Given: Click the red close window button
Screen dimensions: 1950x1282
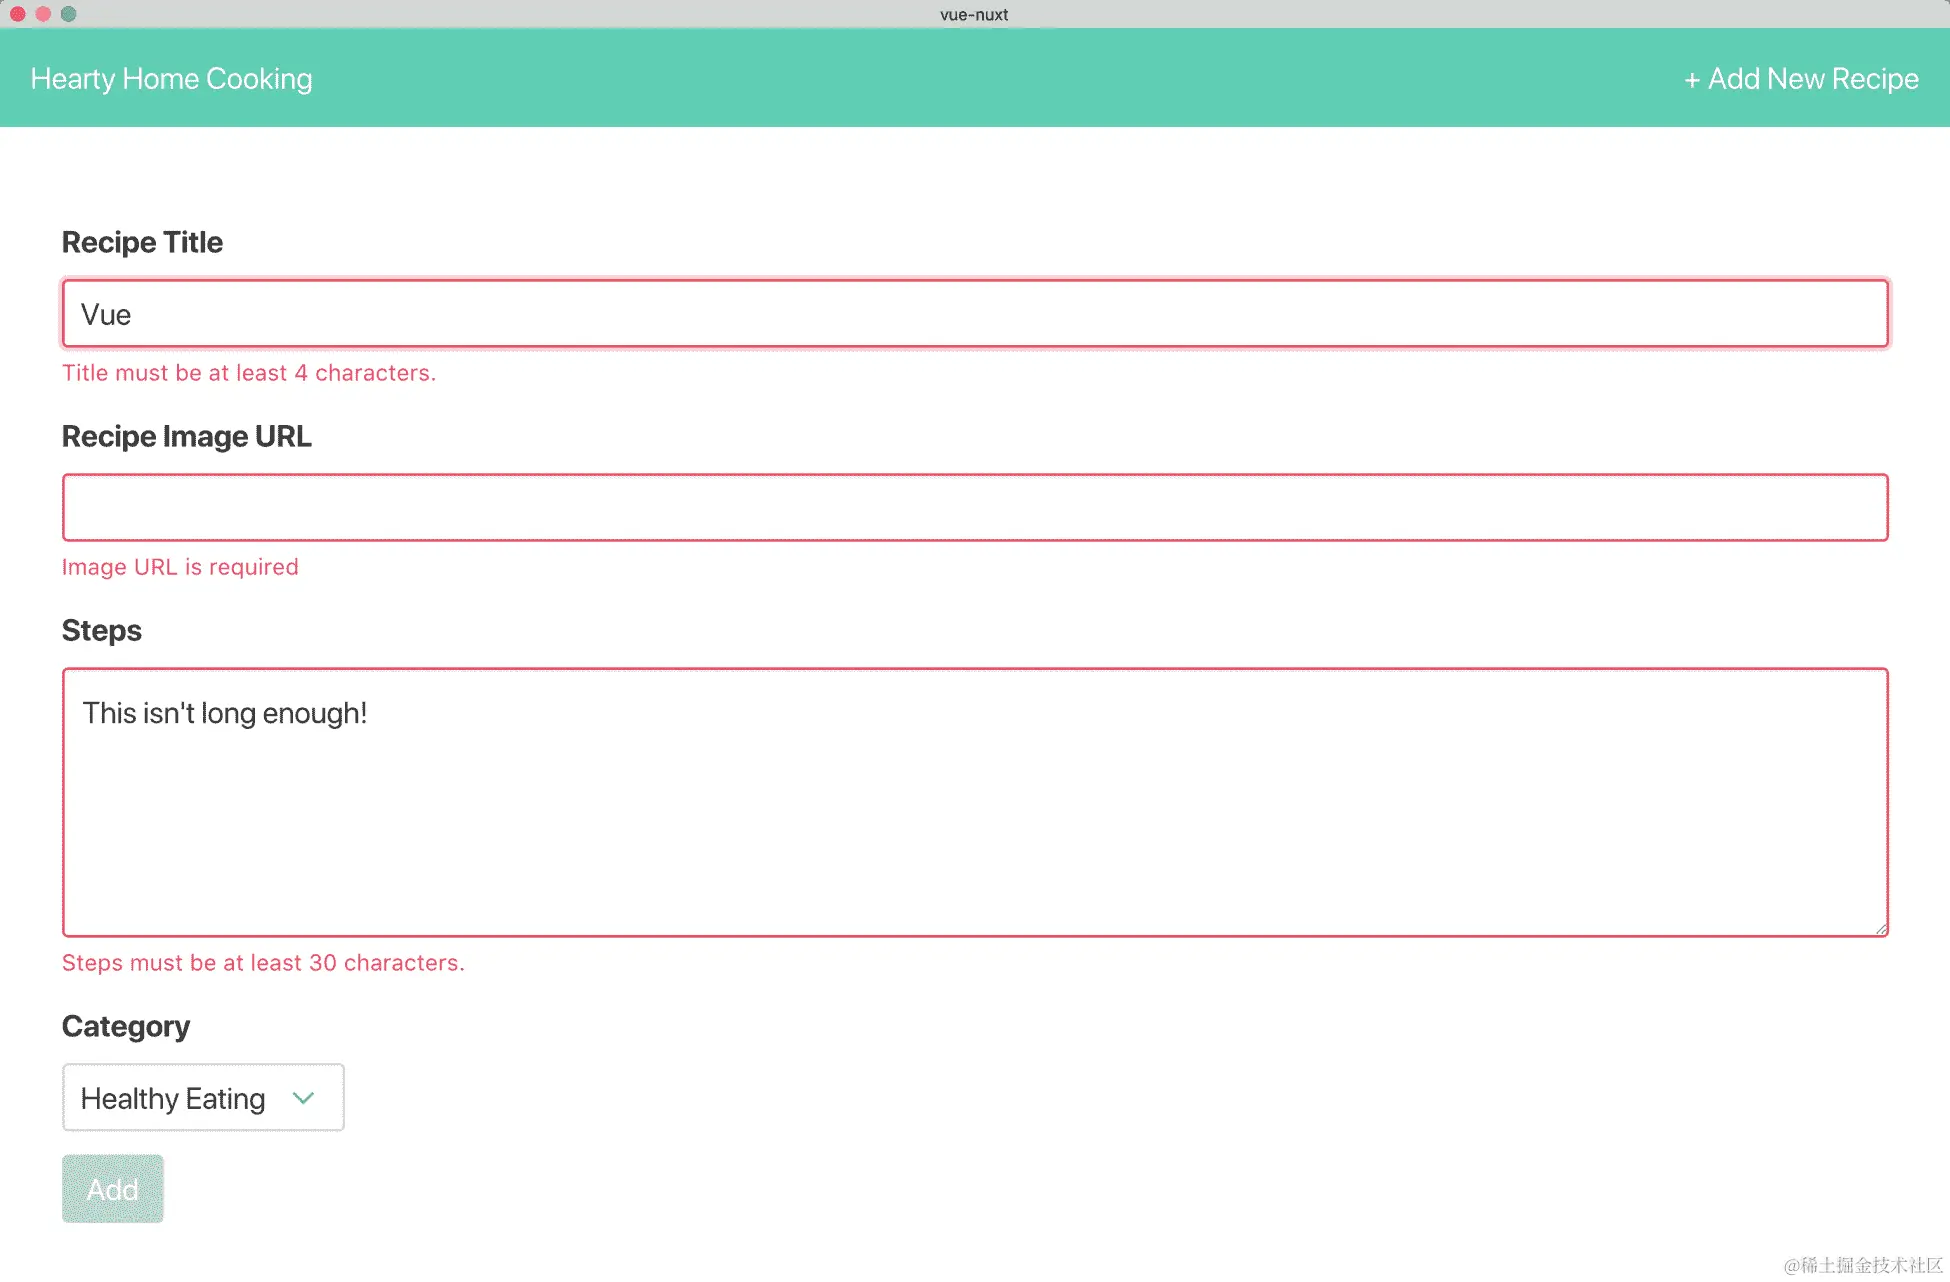Looking at the screenshot, I should [18, 14].
